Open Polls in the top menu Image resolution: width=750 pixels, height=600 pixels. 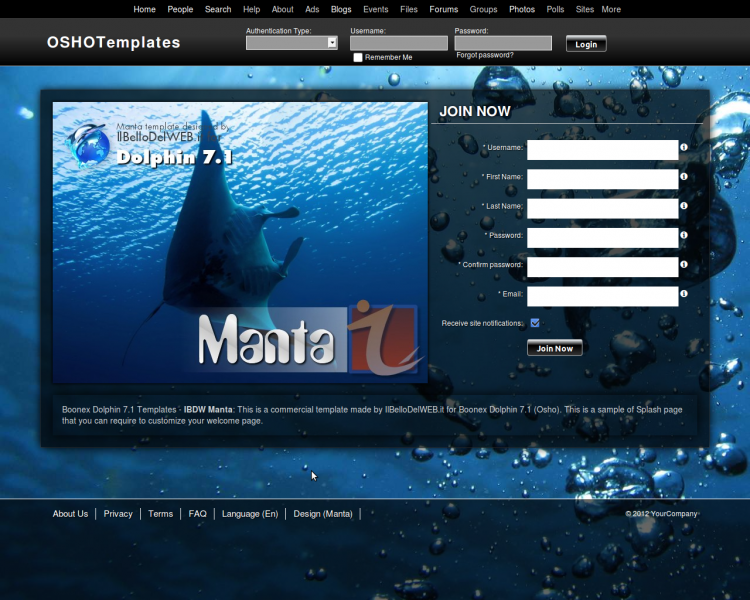click(x=555, y=9)
